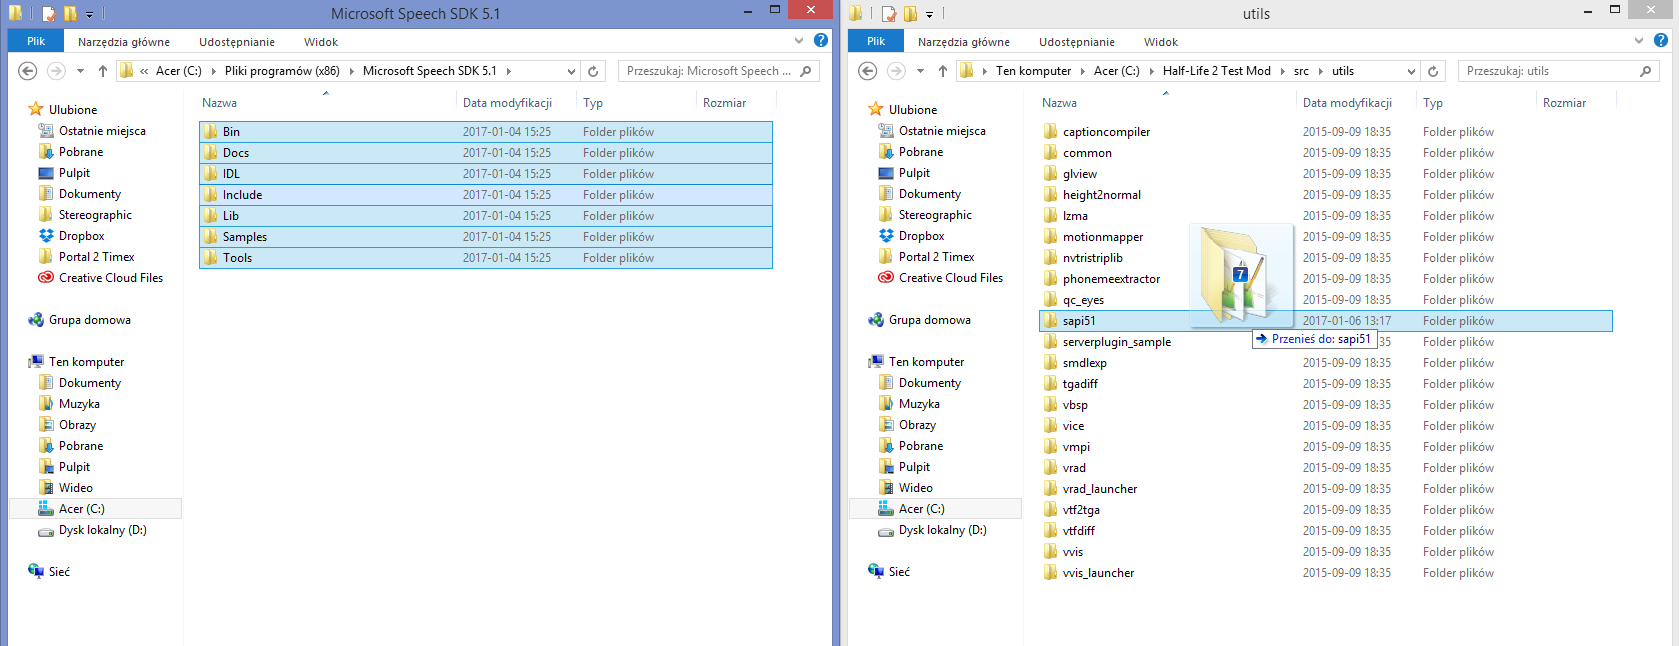Open recent locations dropdown in Speech SDK window
This screenshot has width=1679, height=646.
pos(81,71)
